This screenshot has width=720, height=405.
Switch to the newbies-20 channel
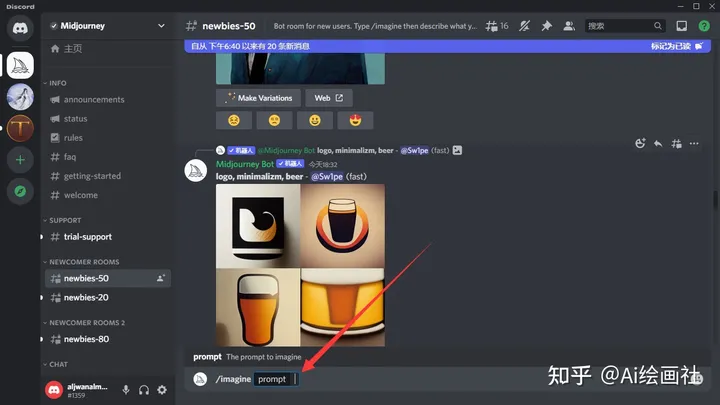(x=86, y=297)
